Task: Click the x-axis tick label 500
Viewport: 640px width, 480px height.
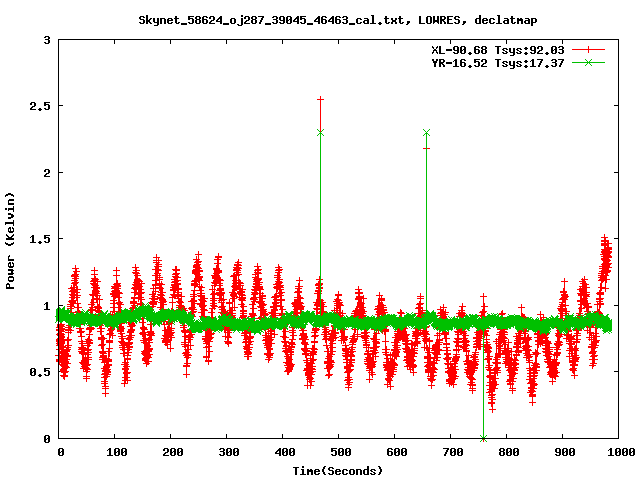Action: [x=340, y=452]
